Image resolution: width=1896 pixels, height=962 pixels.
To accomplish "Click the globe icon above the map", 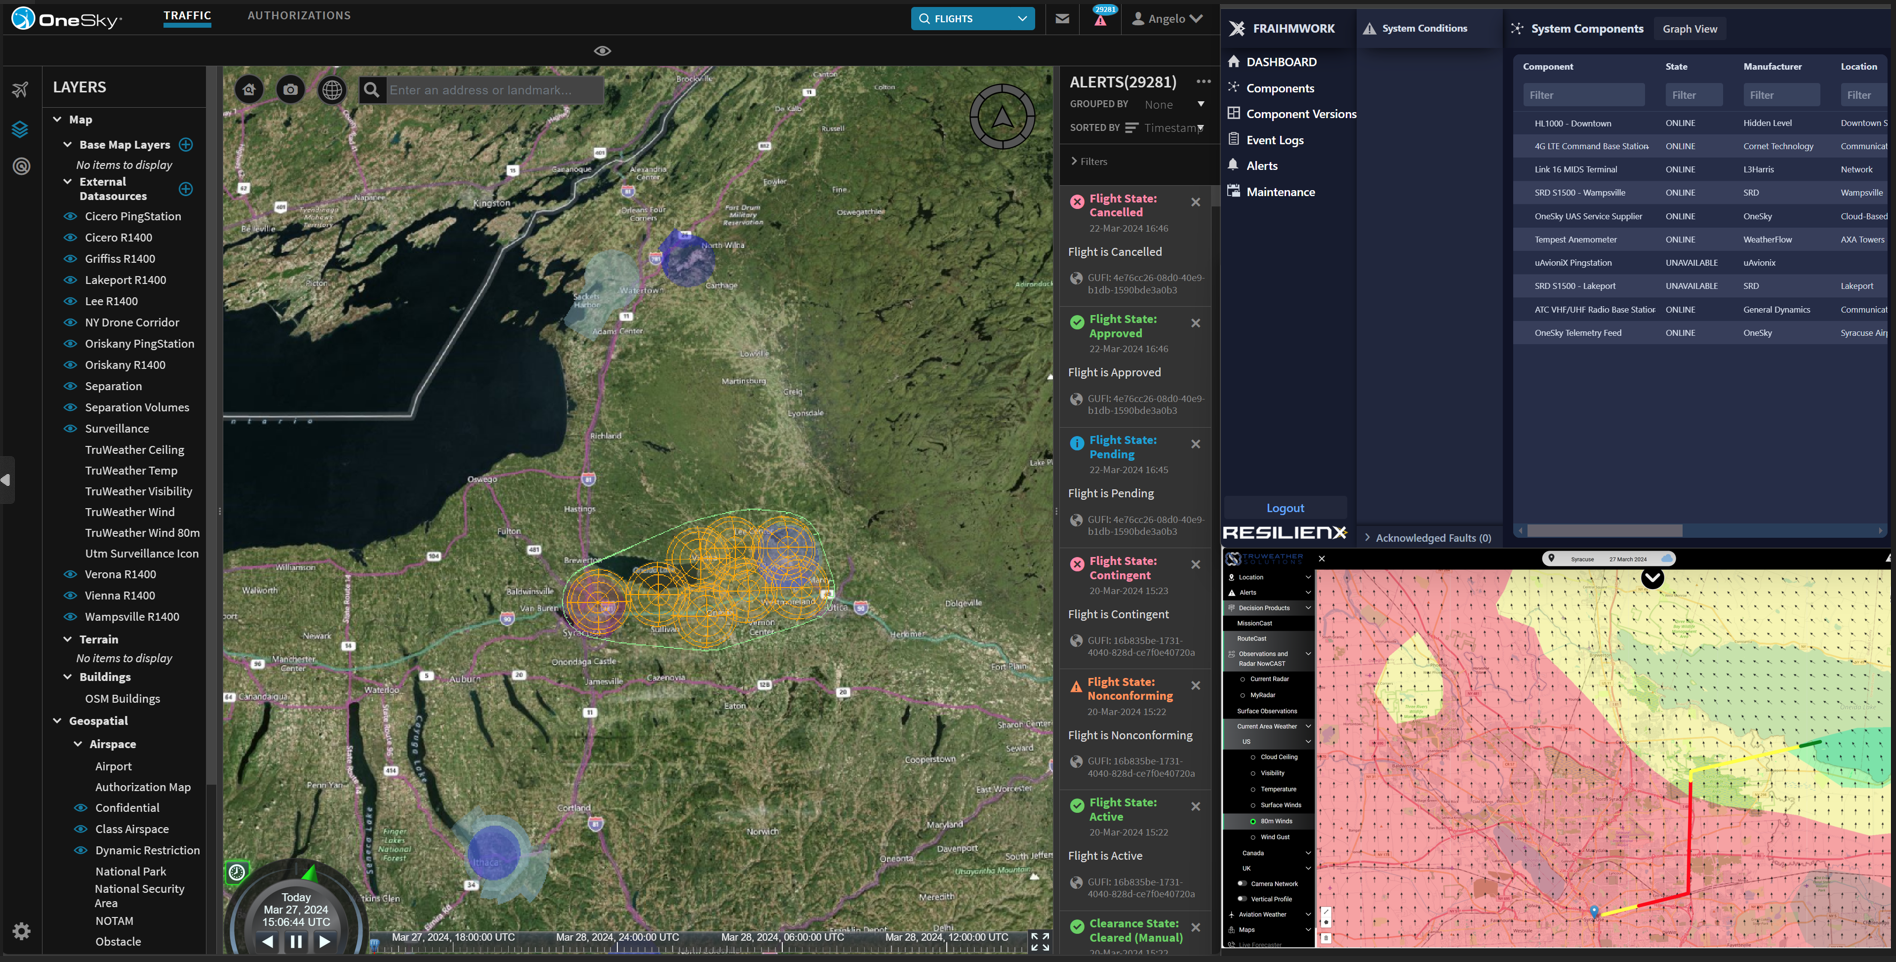I will click(331, 89).
